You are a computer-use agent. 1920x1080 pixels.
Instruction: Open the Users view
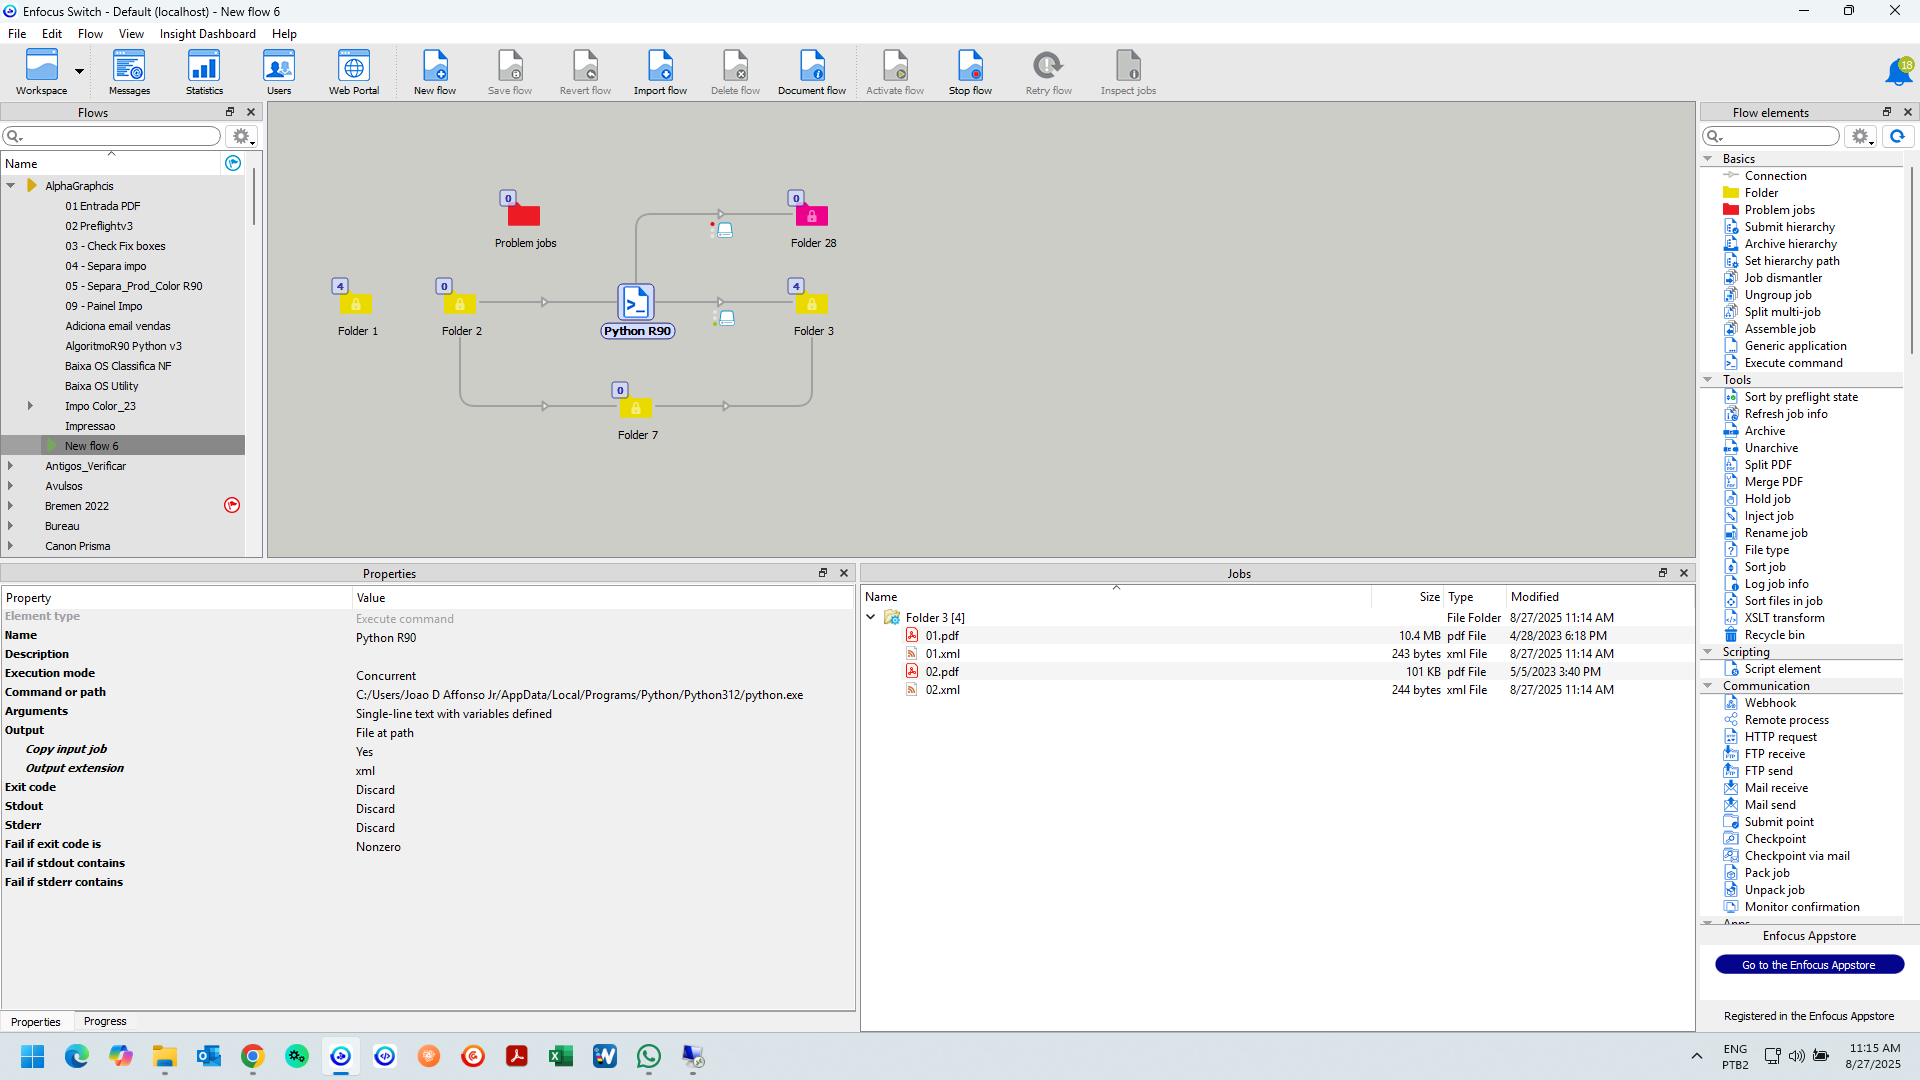pos(279,72)
